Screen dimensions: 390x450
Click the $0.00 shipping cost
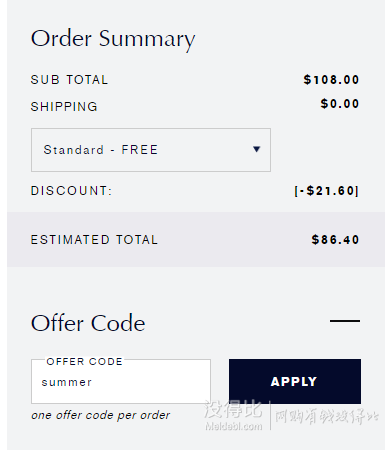340,104
